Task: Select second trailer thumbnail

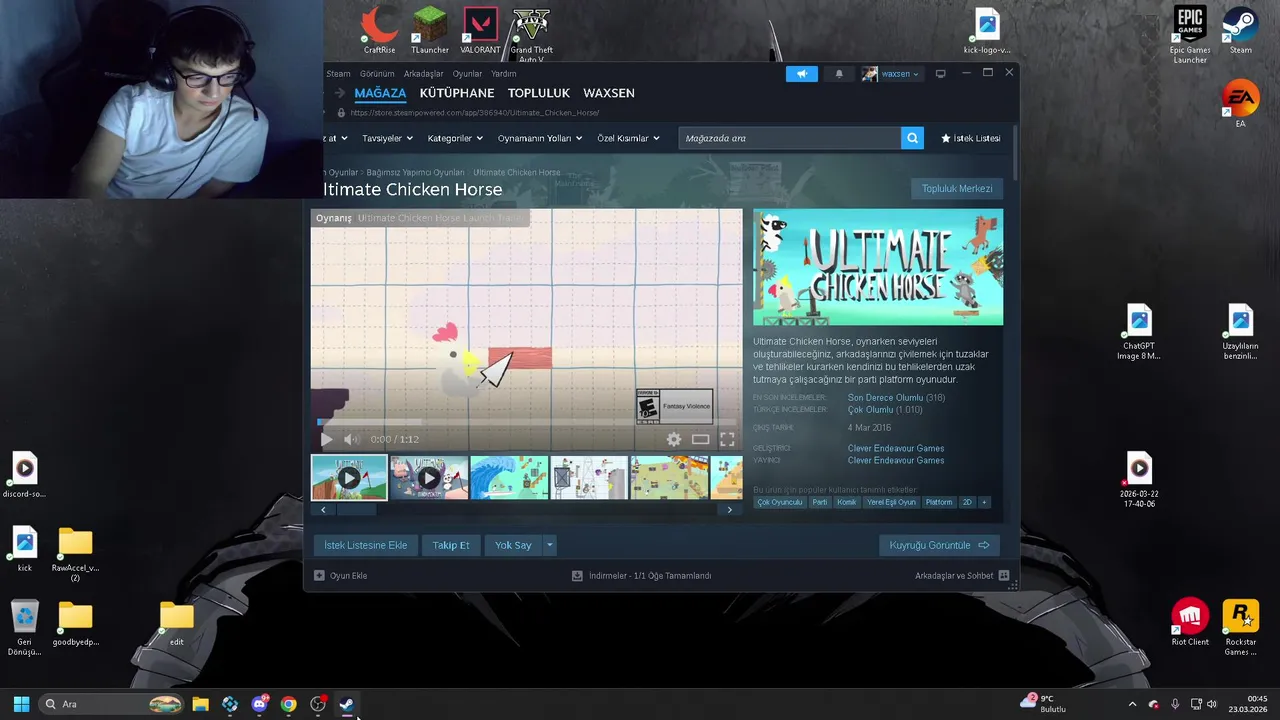Action: (429, 478)
